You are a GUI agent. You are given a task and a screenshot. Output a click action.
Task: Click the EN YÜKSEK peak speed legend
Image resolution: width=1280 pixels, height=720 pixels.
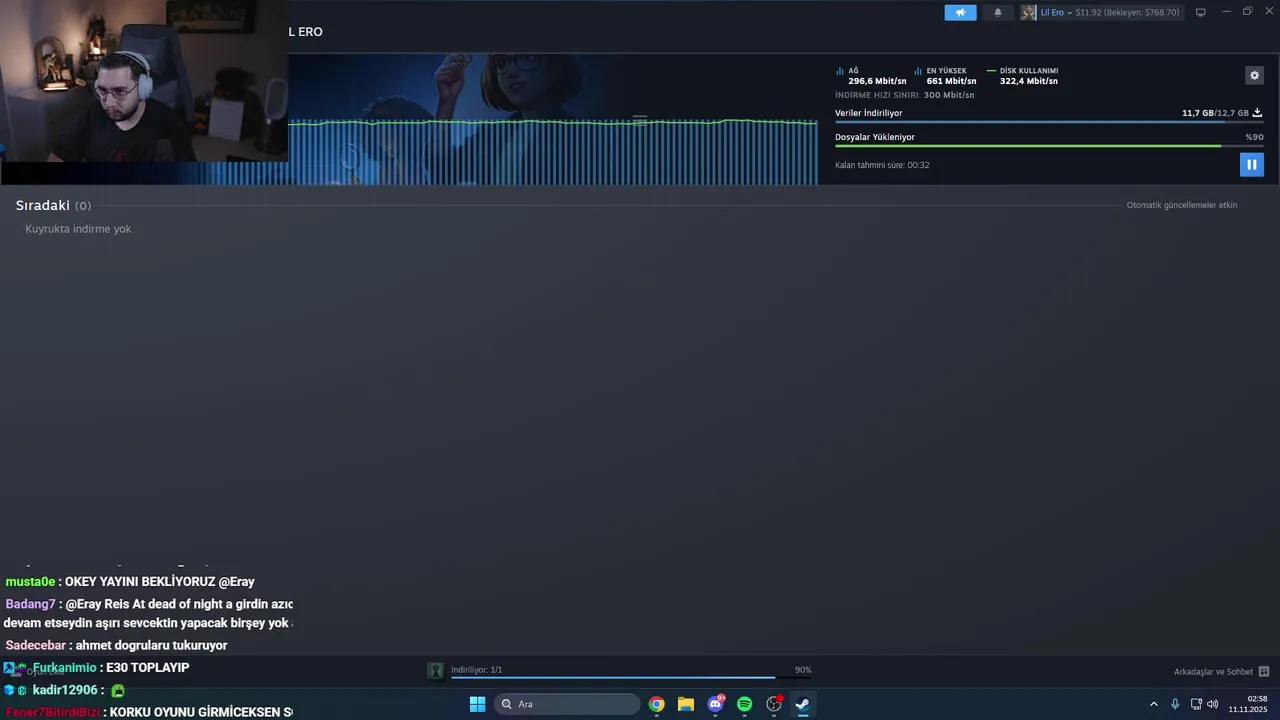tap(945, 76)
